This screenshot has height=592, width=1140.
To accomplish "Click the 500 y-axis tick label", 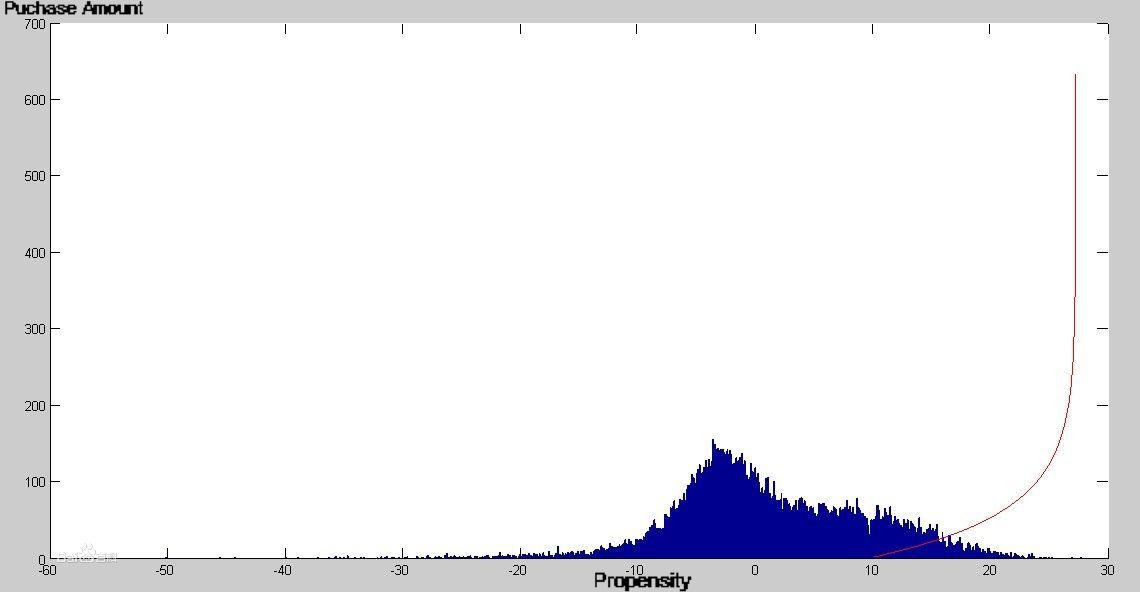I will click(x=34, y=176).
